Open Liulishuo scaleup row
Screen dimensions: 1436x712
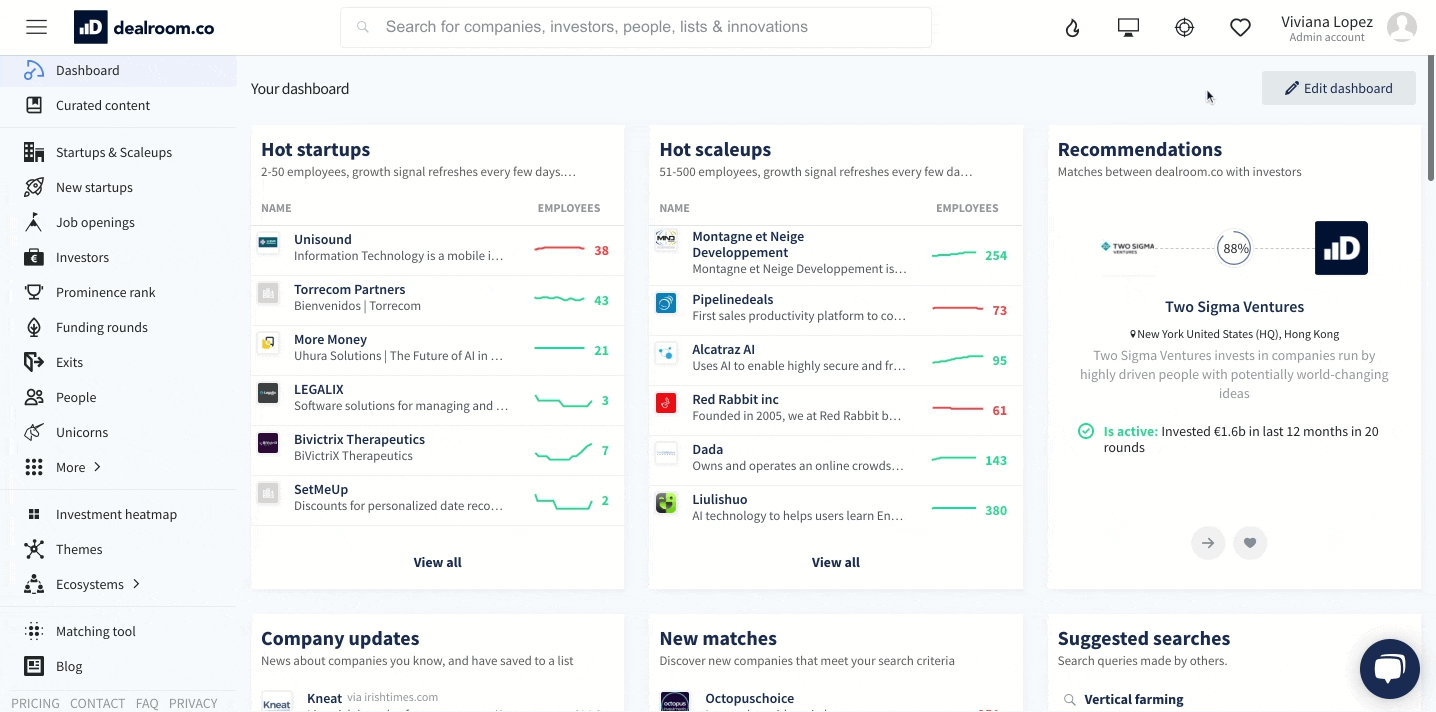[836, 510]
